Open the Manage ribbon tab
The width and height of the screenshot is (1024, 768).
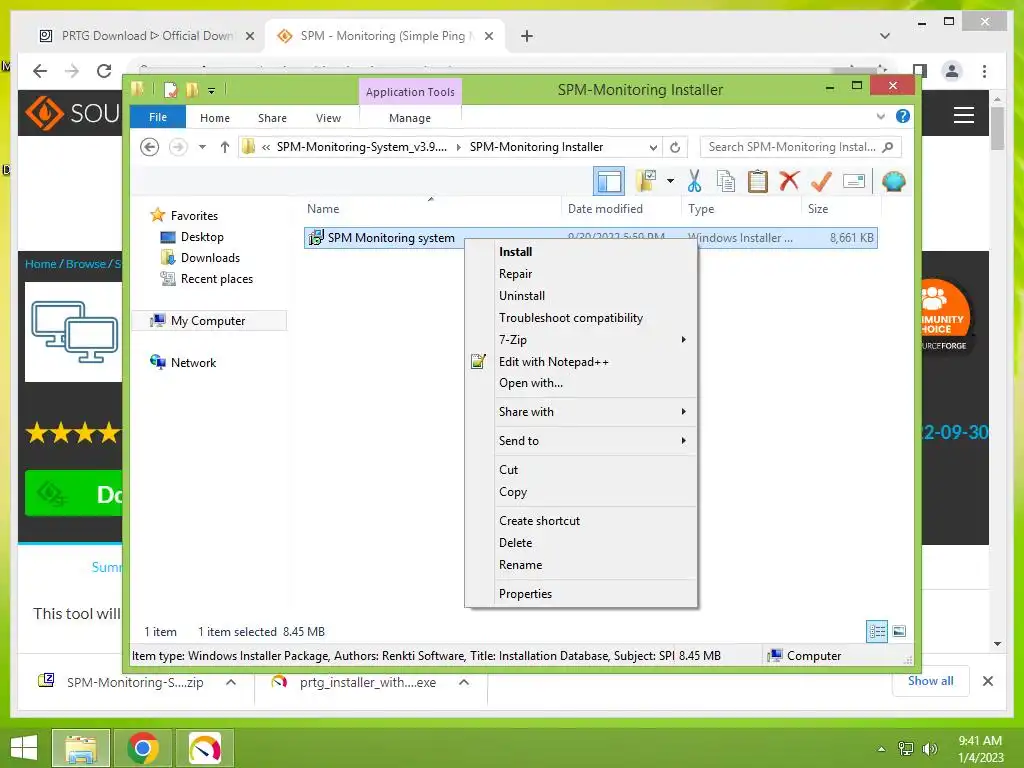point(410,118)
